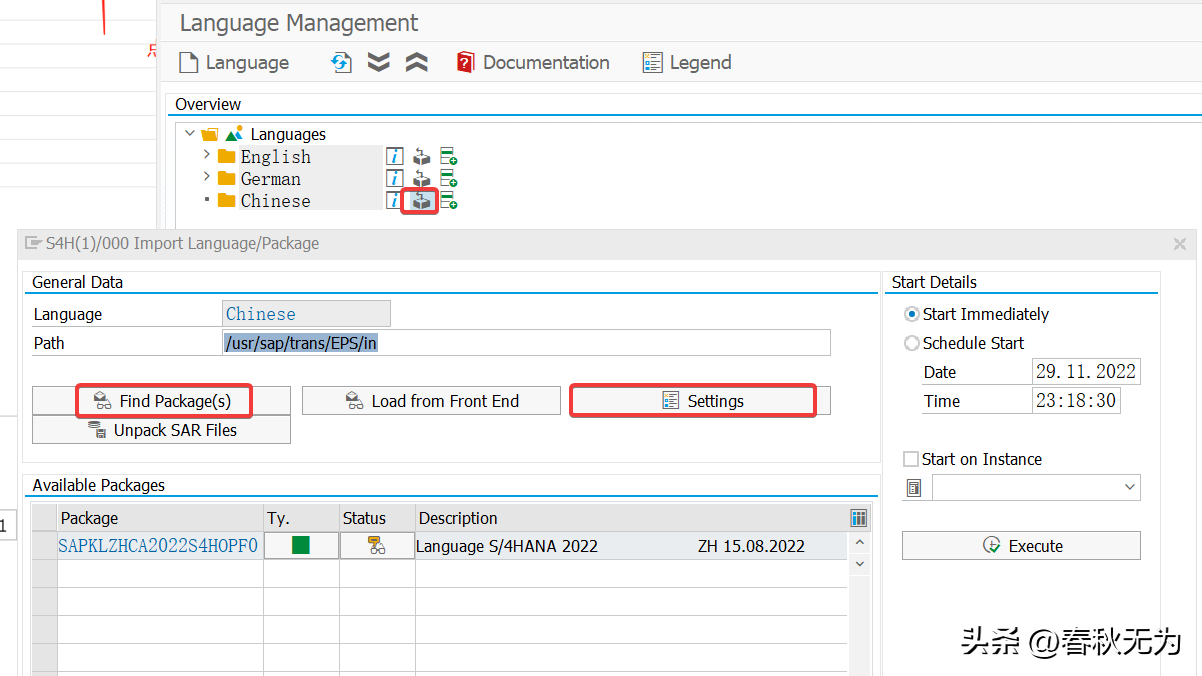Select the Schedule Start radio button
The image size is (1202, 676).
click(x=912, y=342)
